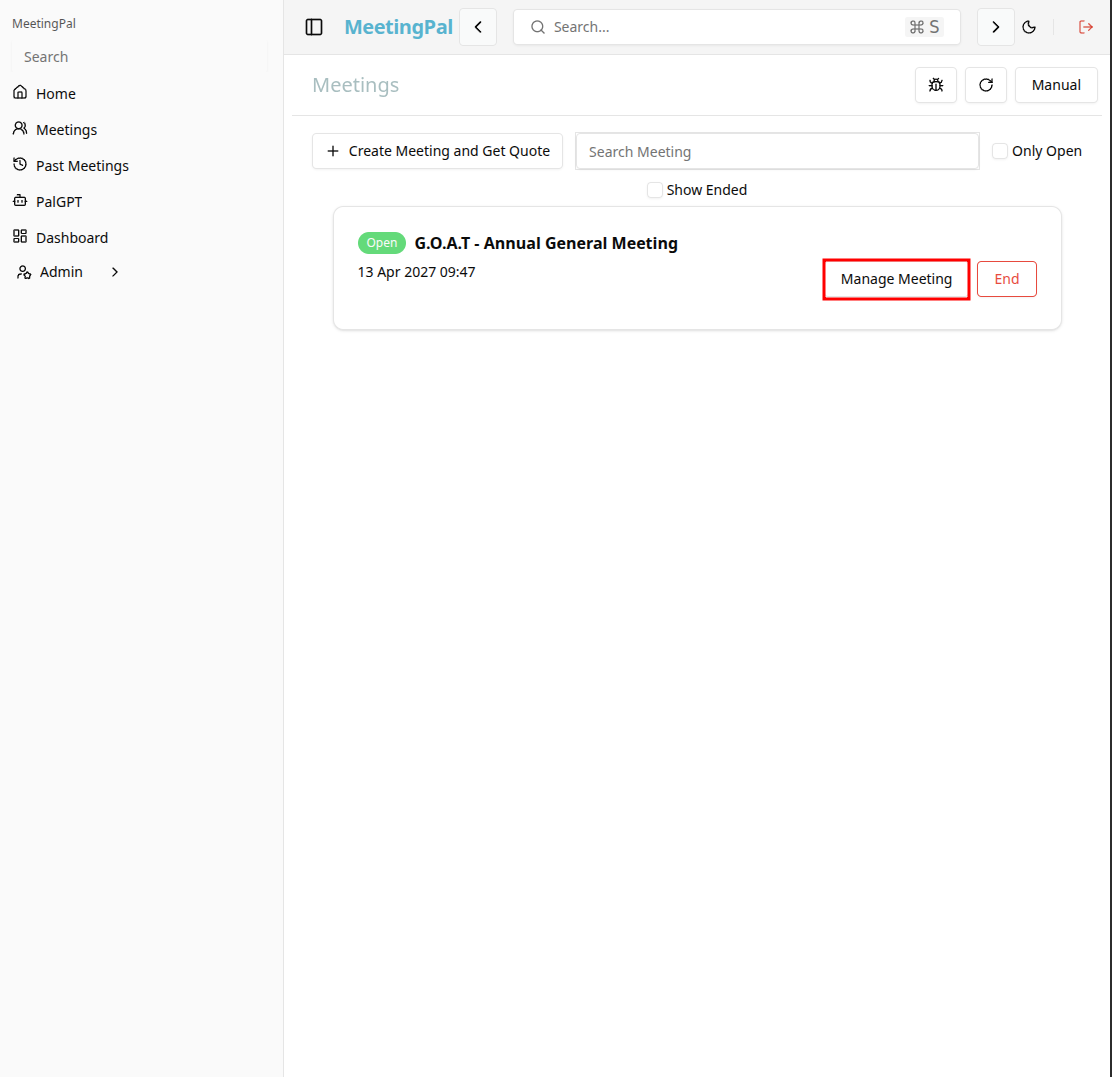Click the Meetings page heading

[355, 85]
